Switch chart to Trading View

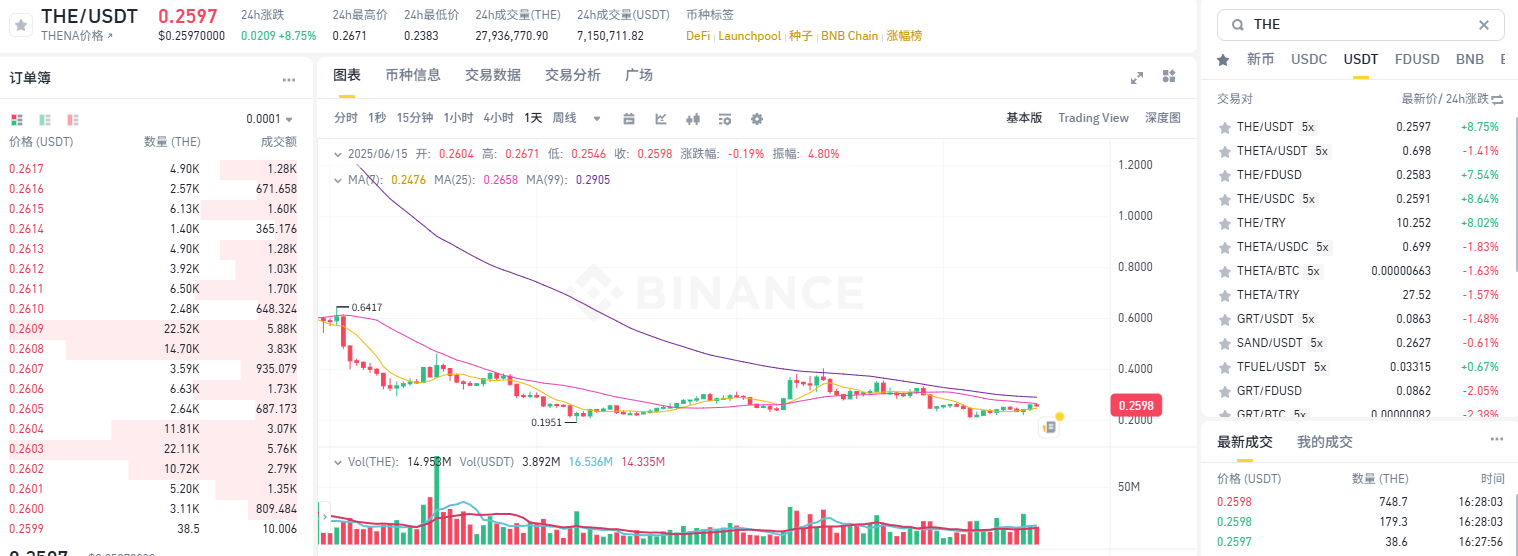tap(1093, 118)
